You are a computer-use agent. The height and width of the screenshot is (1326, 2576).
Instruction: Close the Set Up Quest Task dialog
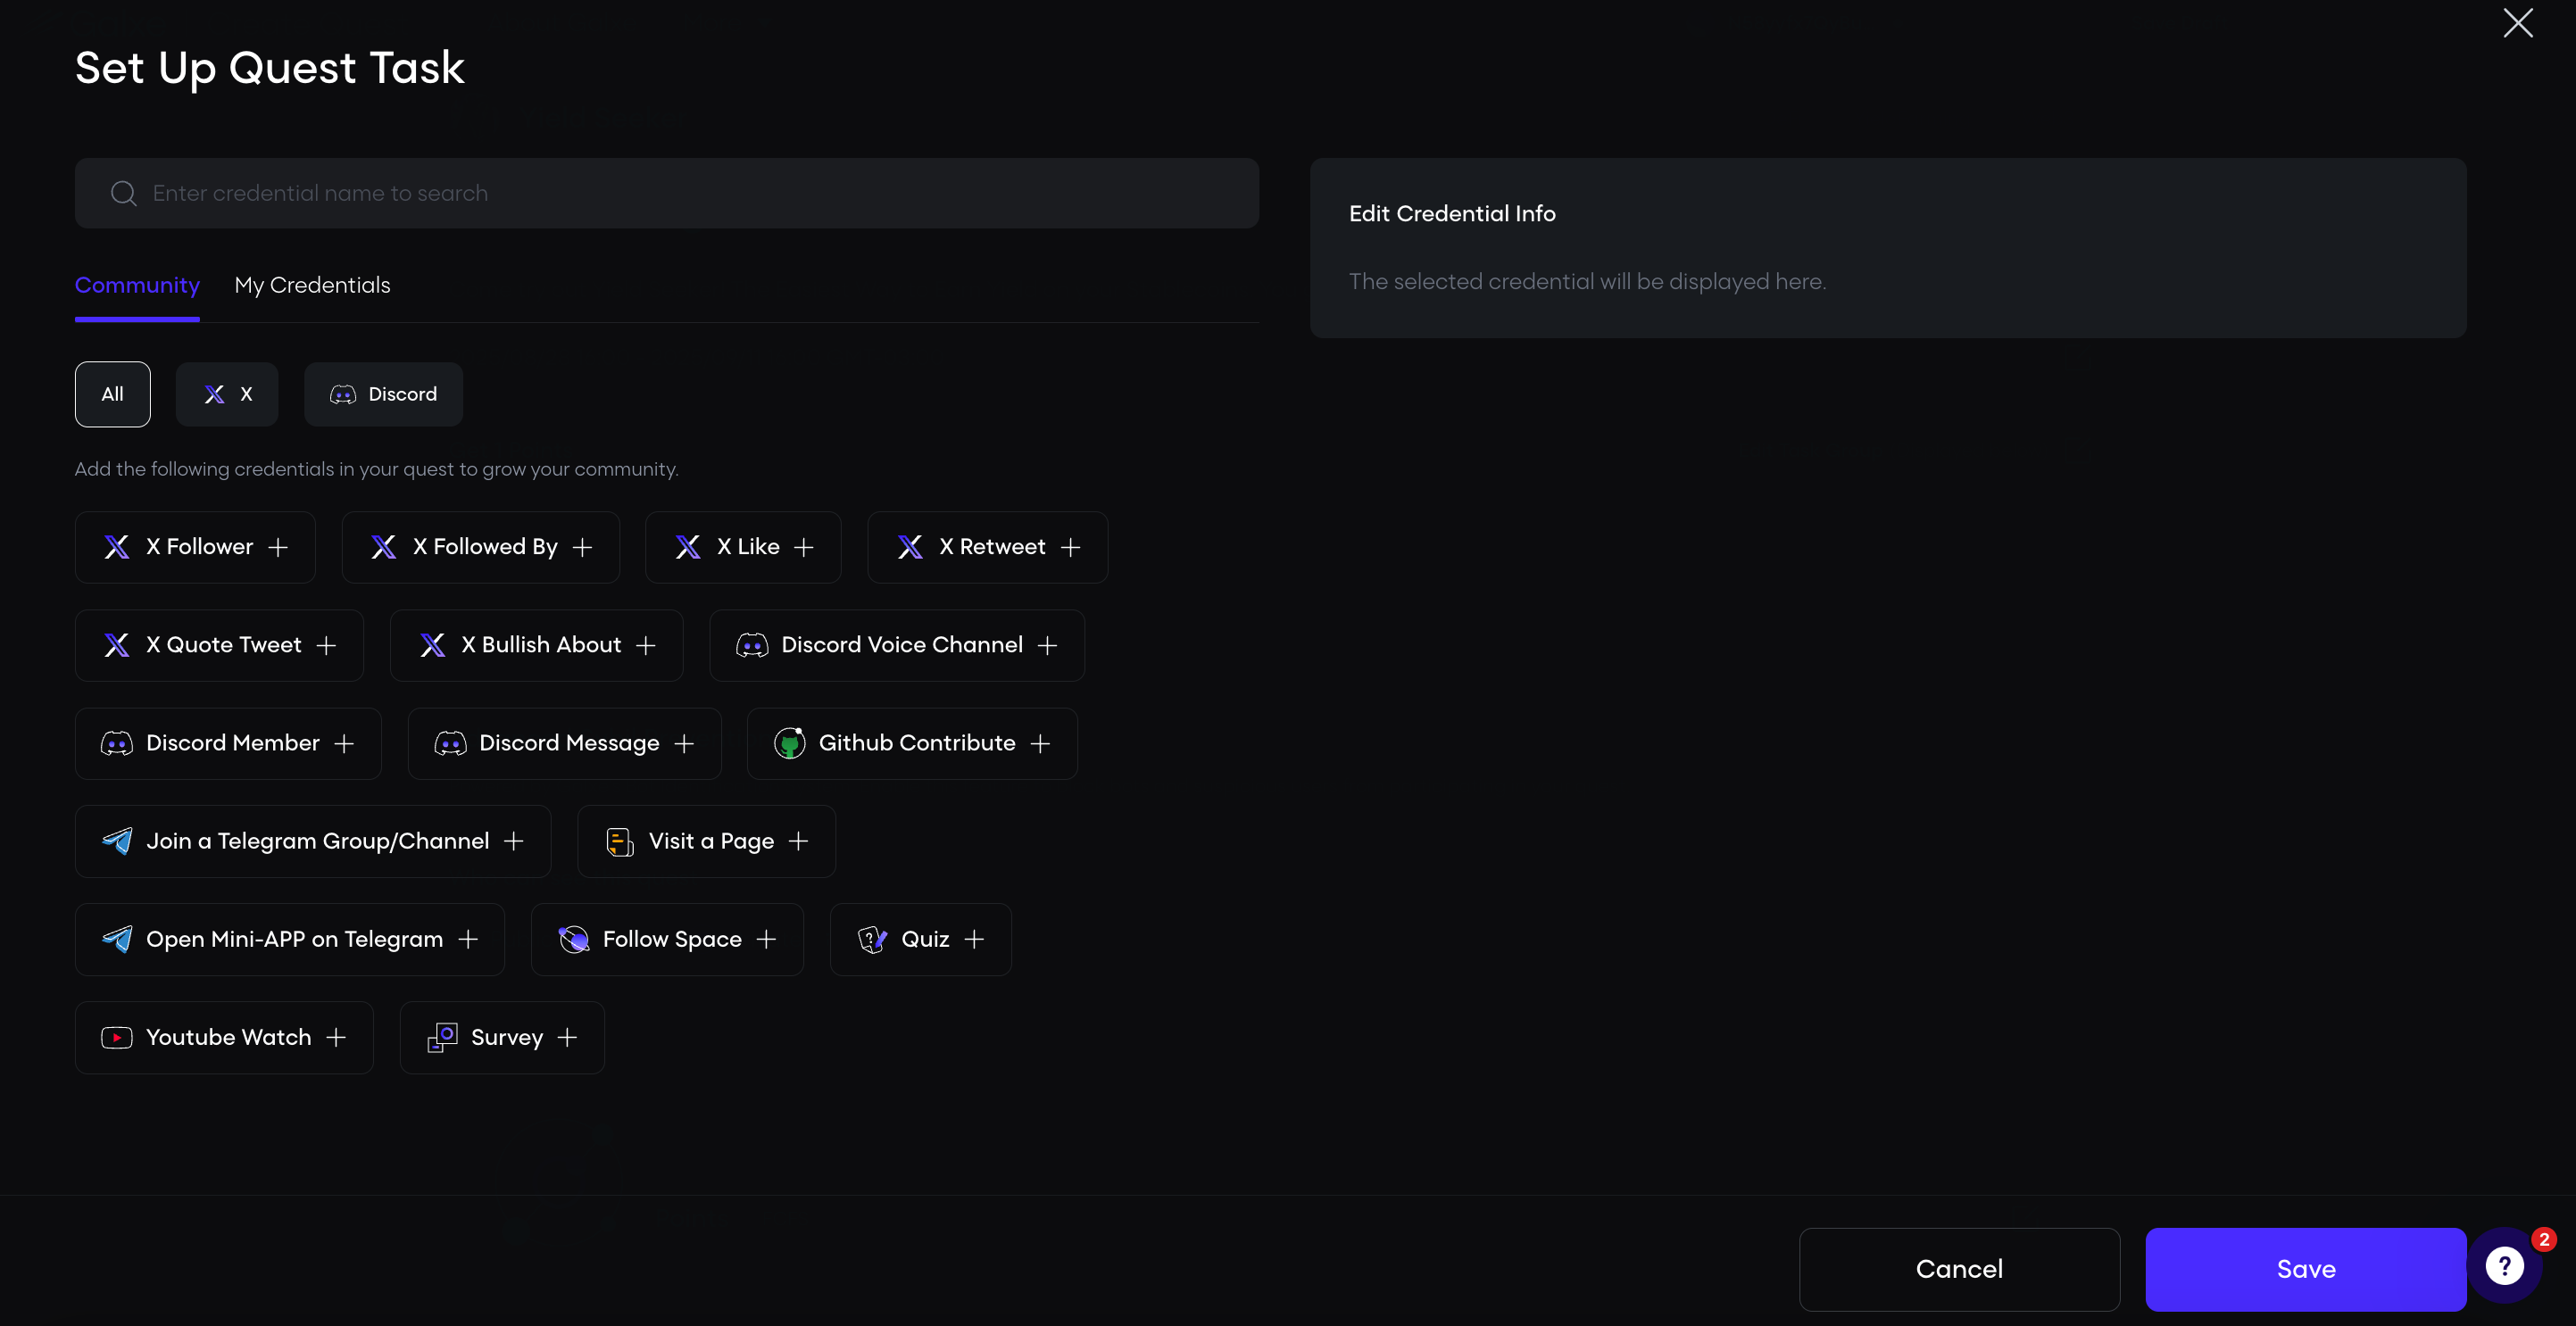pos(2517,23)
